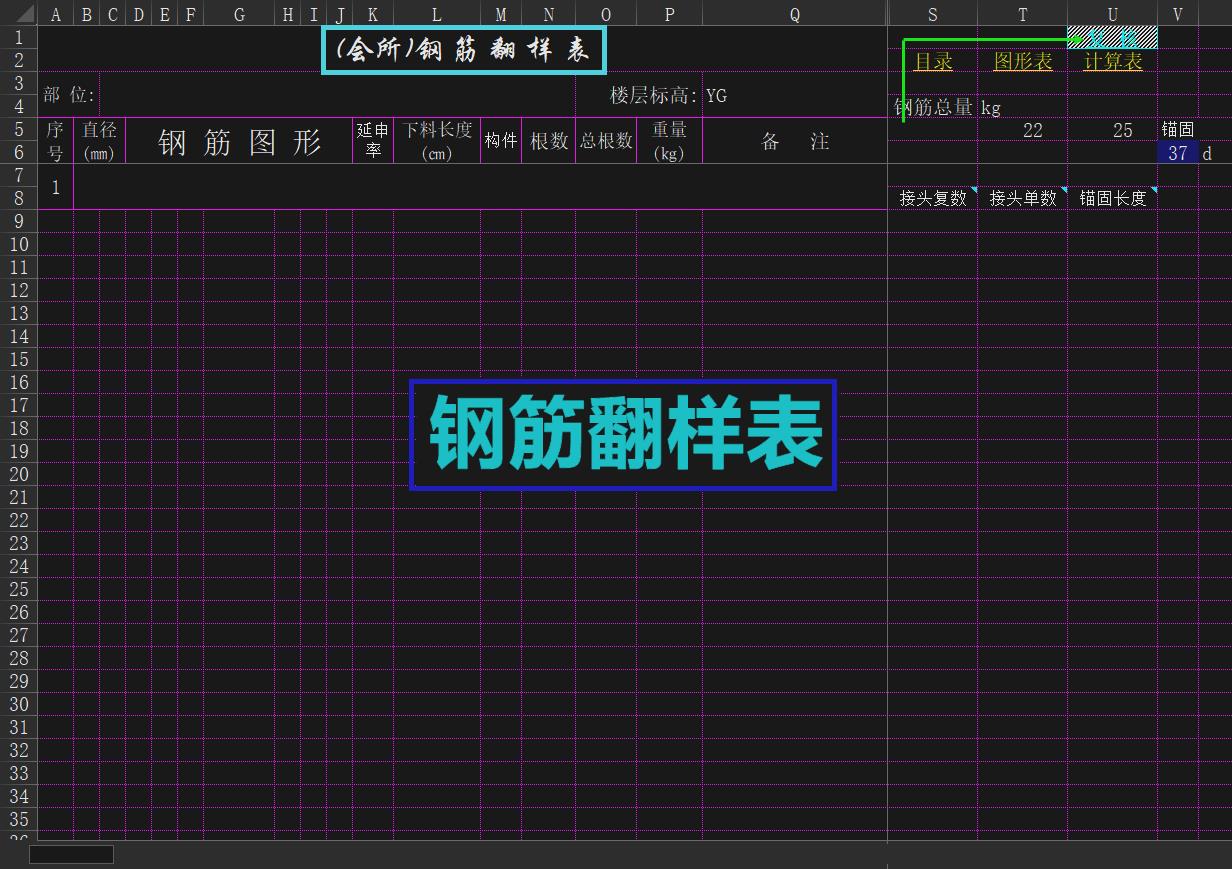Click the 下料长度(cm) column heading

pyautogui.click(x=437, y=142)
